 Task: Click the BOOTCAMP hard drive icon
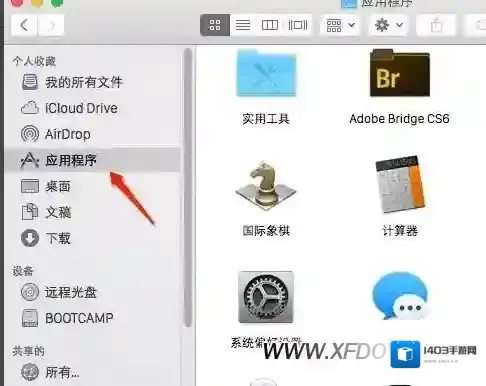point(30,318)
